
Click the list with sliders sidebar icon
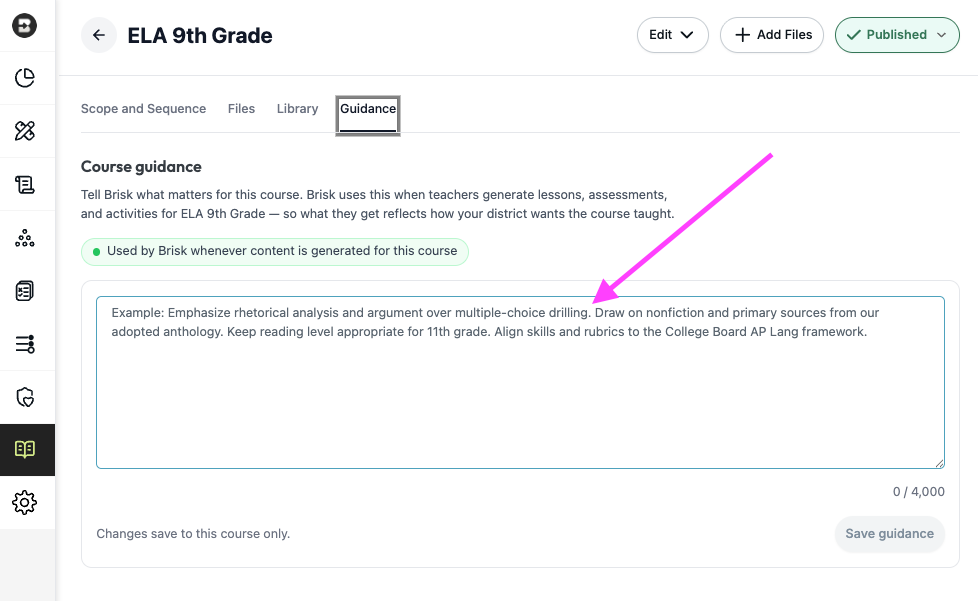24,344
